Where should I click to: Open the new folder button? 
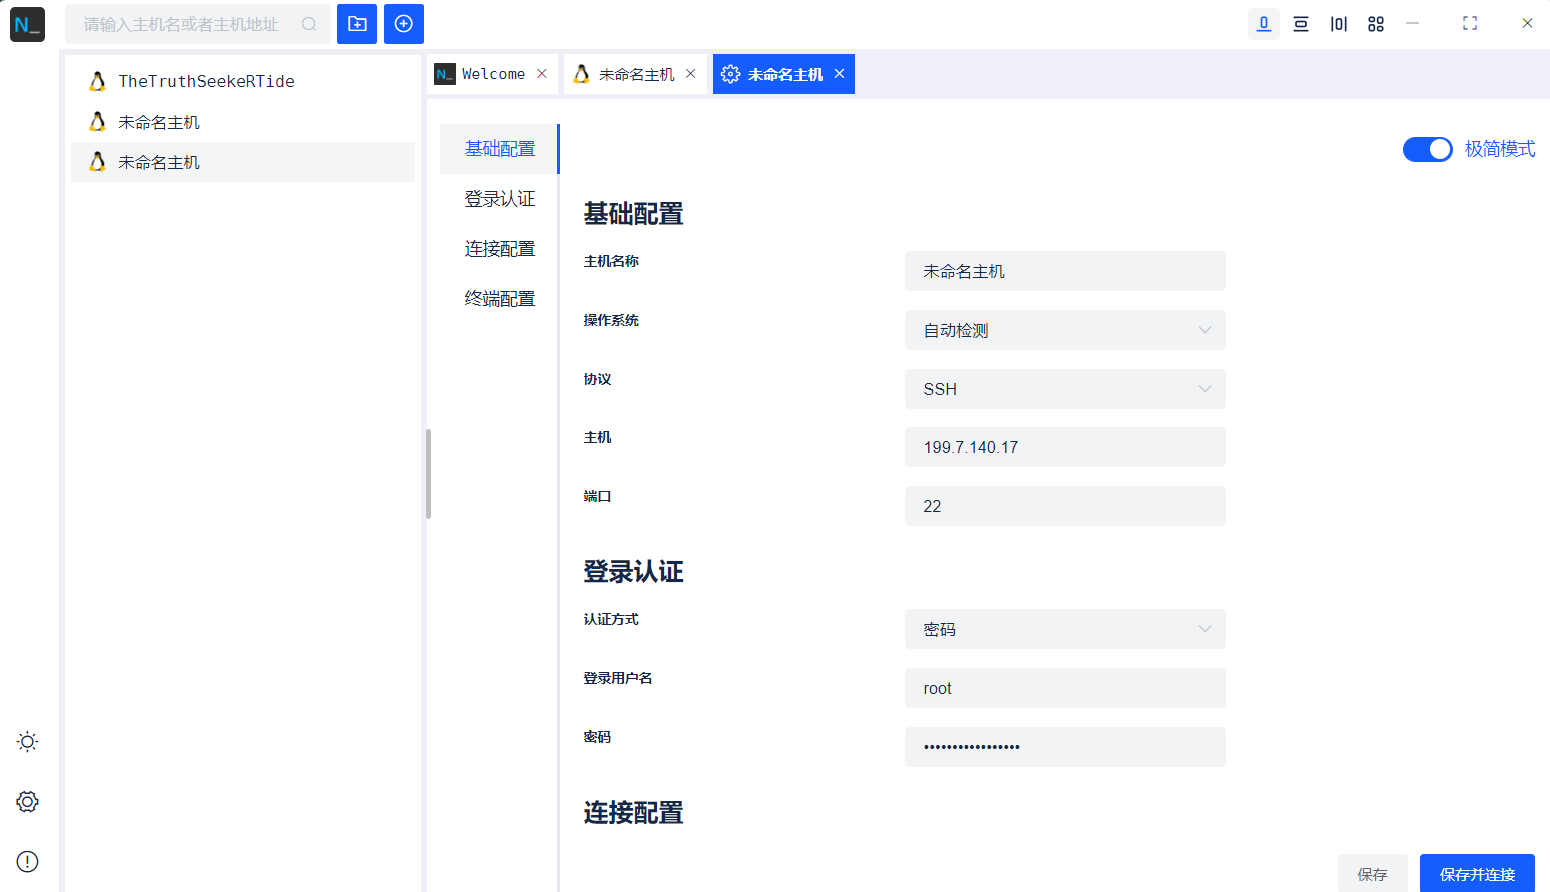click(357, 24)
